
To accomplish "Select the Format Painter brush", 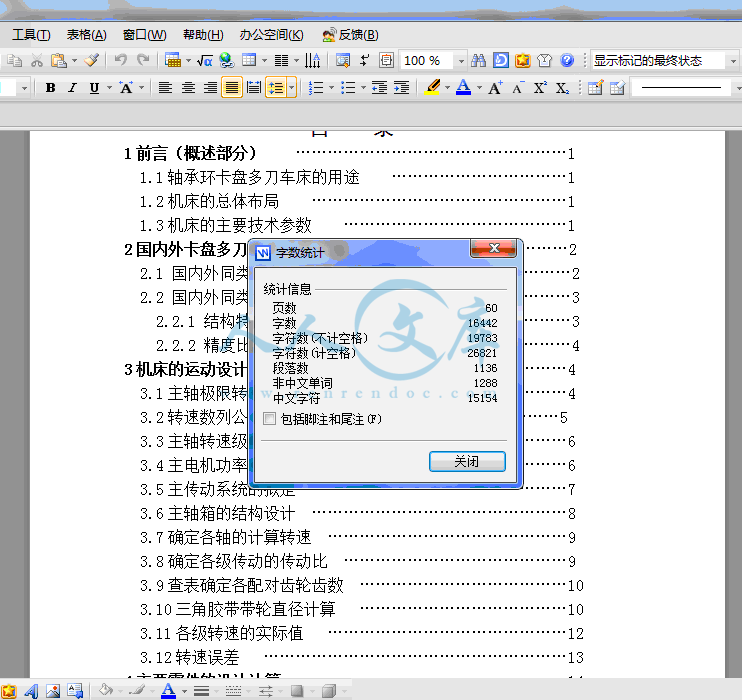I will (91, 60).
